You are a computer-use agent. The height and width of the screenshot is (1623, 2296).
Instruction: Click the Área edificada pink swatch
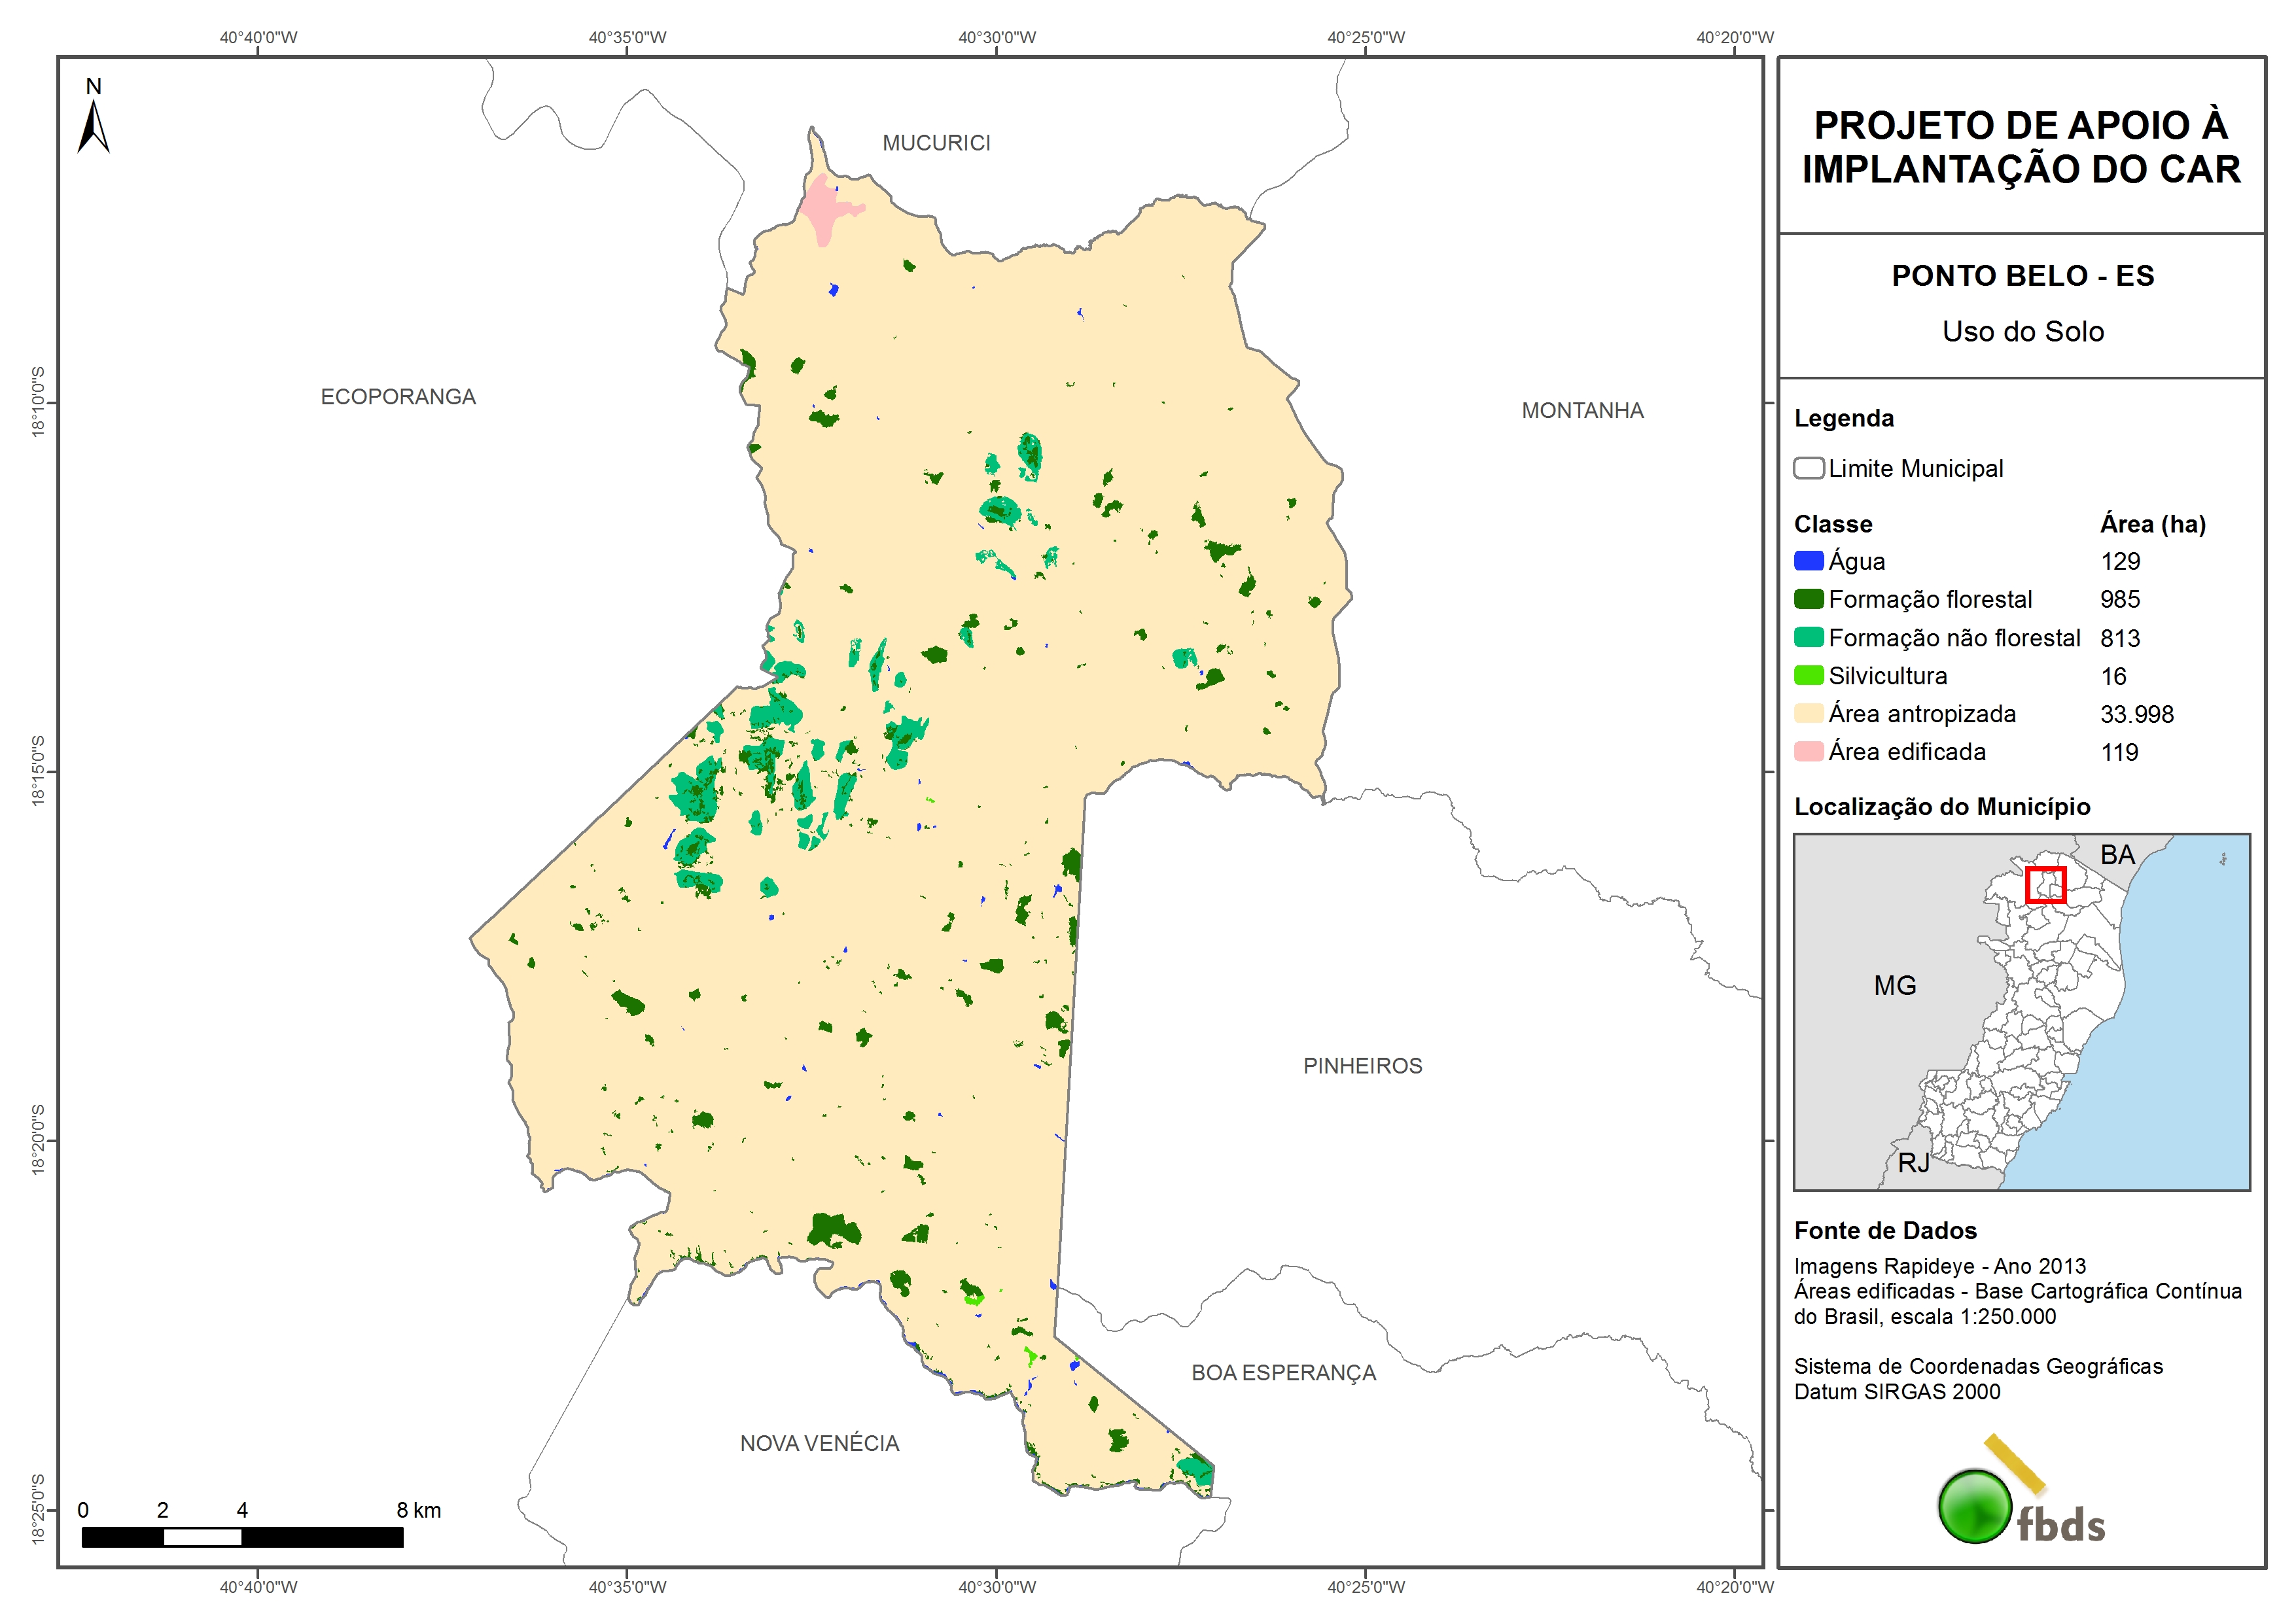coord(1808,751)
